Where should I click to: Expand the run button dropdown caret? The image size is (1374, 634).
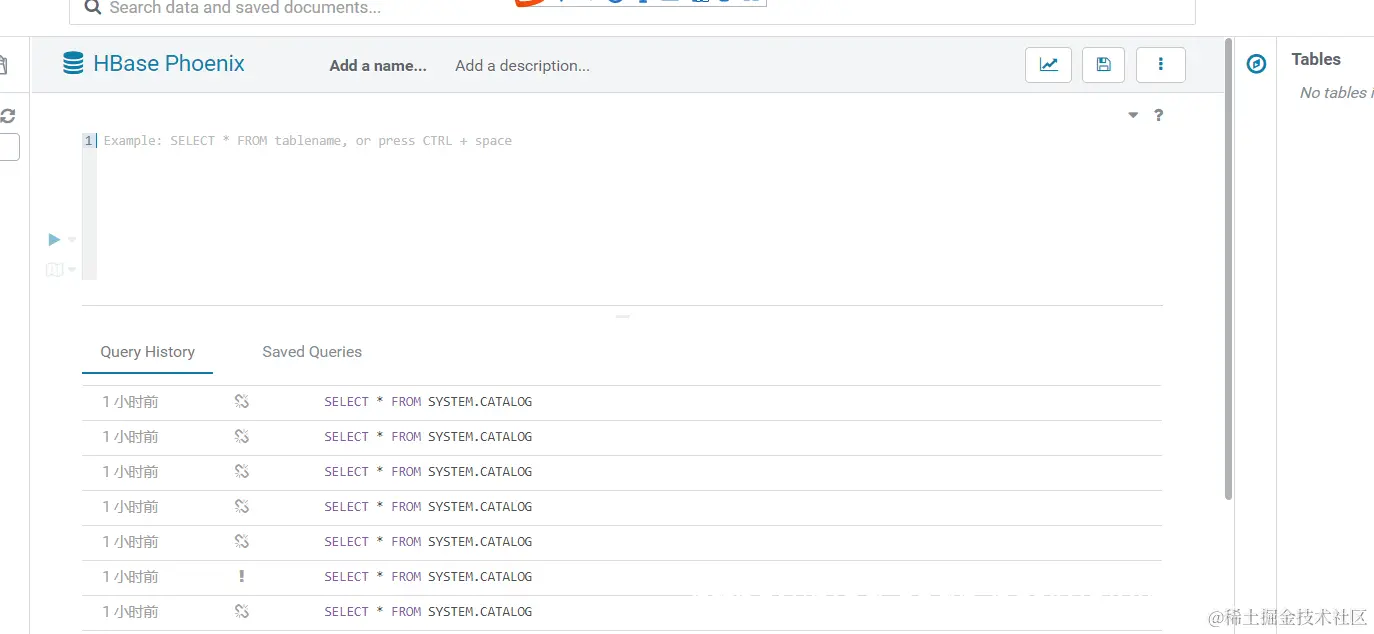(72, 240)
